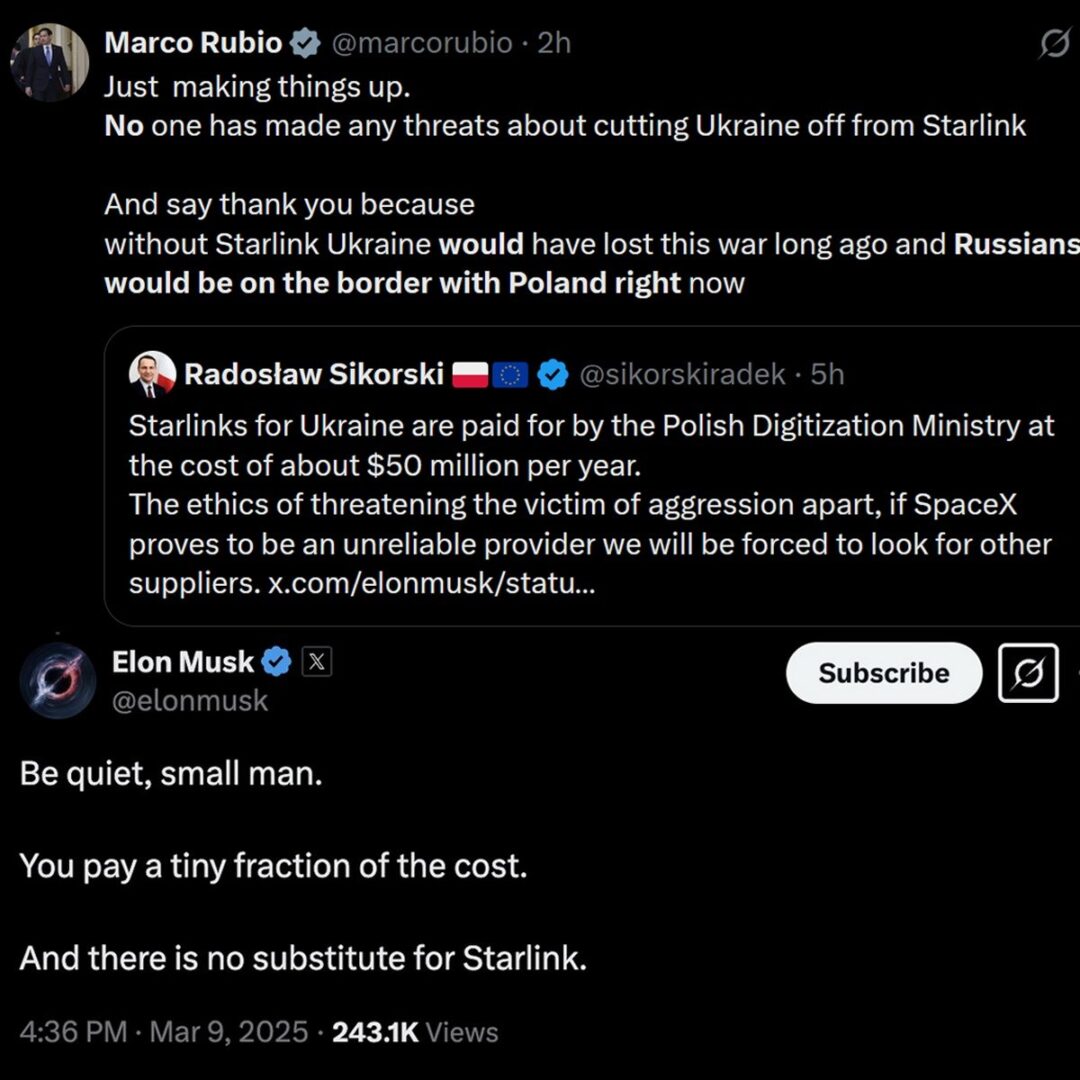Go to the @sikorskiradek handle
The height and width of the screenshot is (1080, 1080).
(684, 375)
